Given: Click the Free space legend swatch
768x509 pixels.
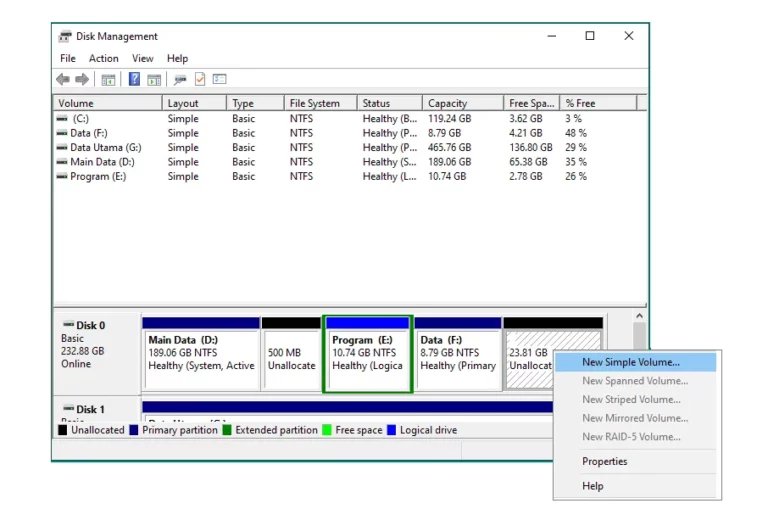Looking at the screenshot, I should coord(327,430).
